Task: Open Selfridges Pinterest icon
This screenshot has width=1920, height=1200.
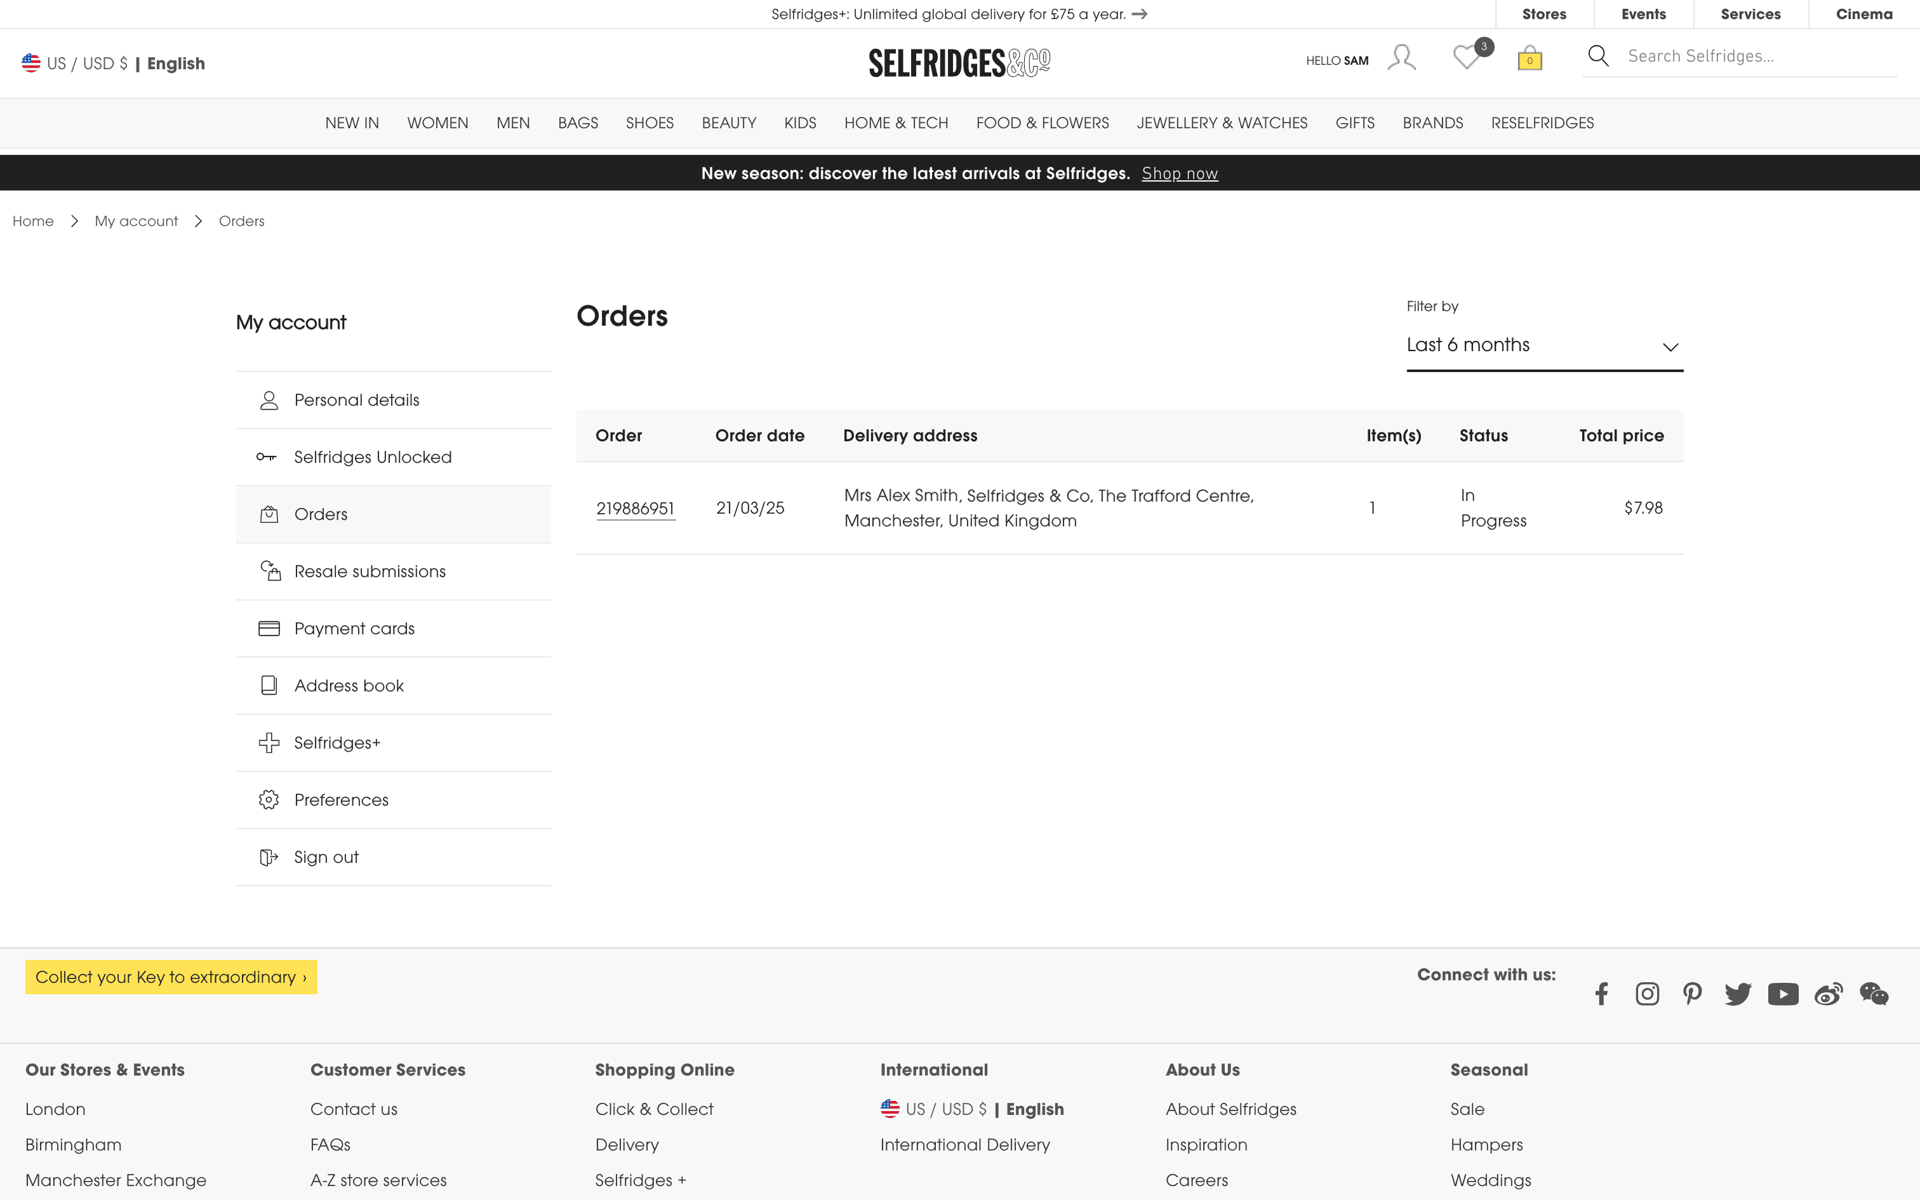Action: tap(1692, 993)
